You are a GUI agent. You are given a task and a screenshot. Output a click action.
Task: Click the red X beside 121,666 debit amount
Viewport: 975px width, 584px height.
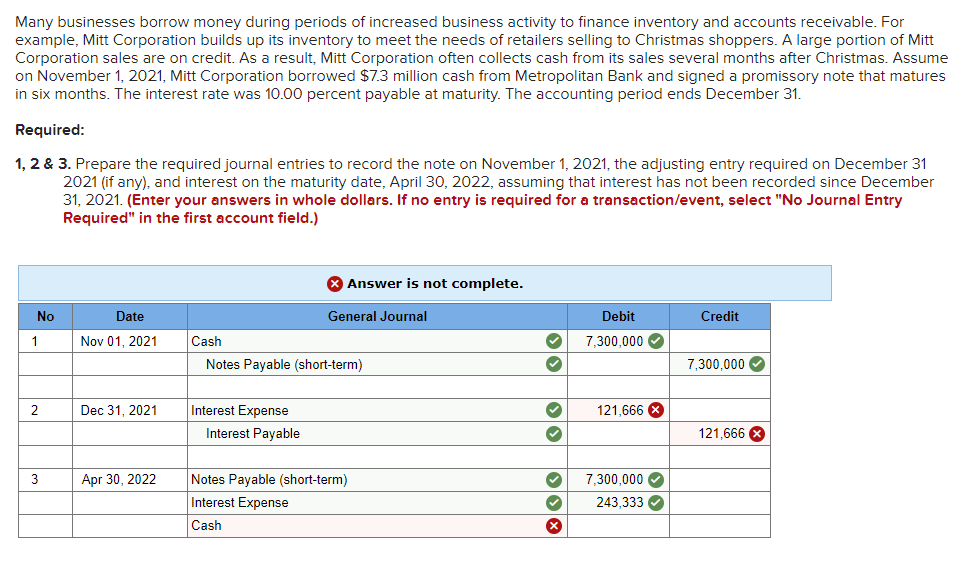tap(655, 409)
